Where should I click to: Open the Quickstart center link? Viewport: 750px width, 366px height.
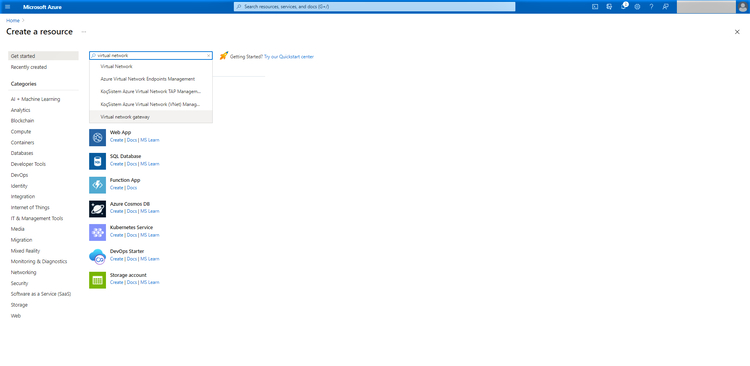point(289,56)
